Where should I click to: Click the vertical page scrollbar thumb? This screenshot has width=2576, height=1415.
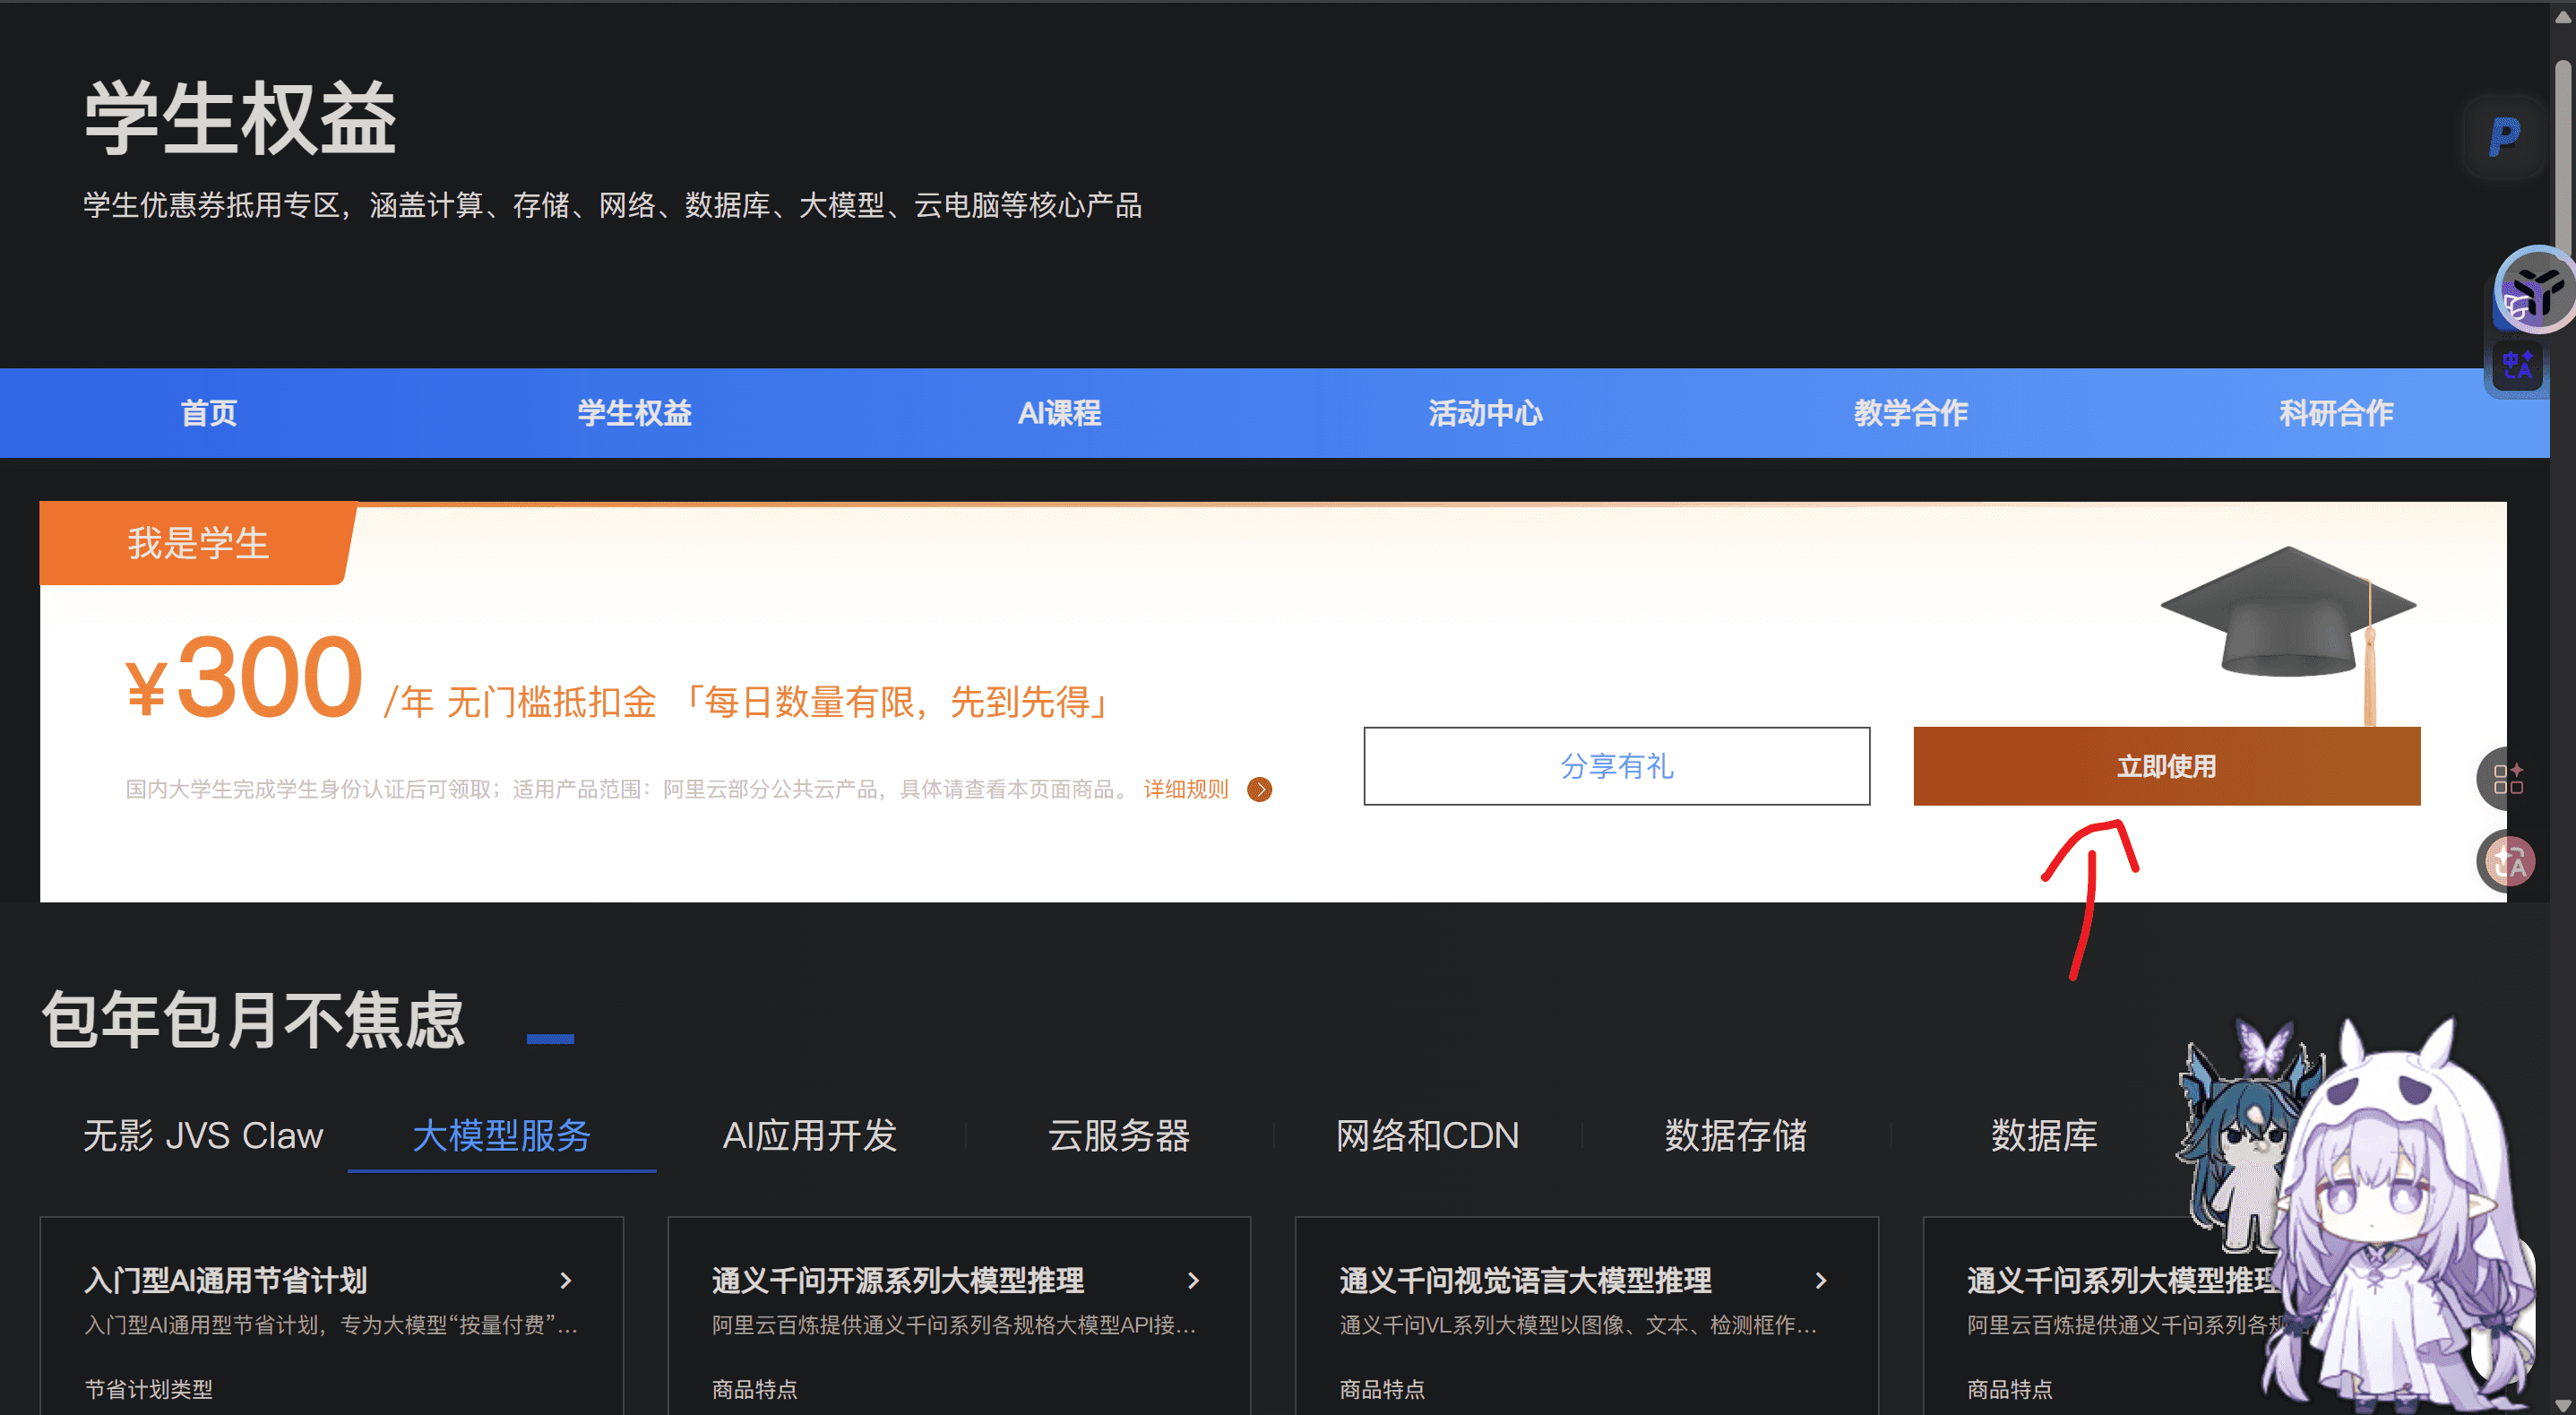click(2564, 160)
